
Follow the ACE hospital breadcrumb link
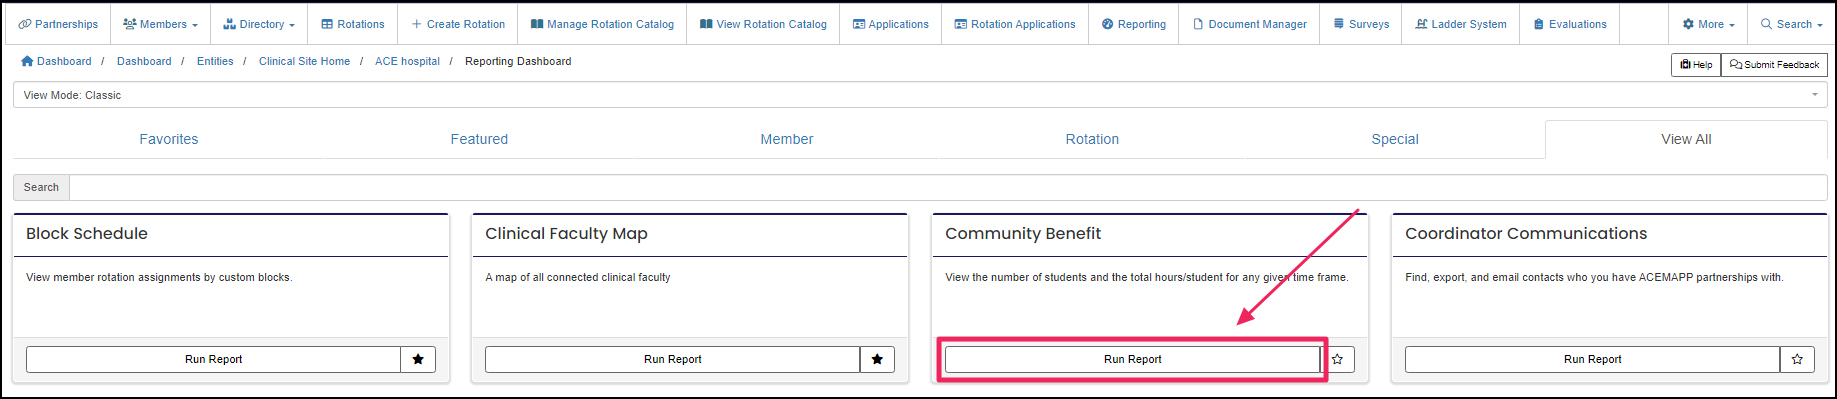pyautogui.click(x=407, y=61)
